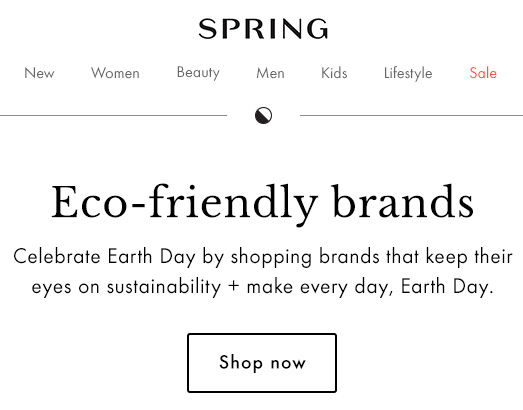Click "shopping brands" in the description
The width and height of the screenshot is (523, 410).
coord(305,257)
